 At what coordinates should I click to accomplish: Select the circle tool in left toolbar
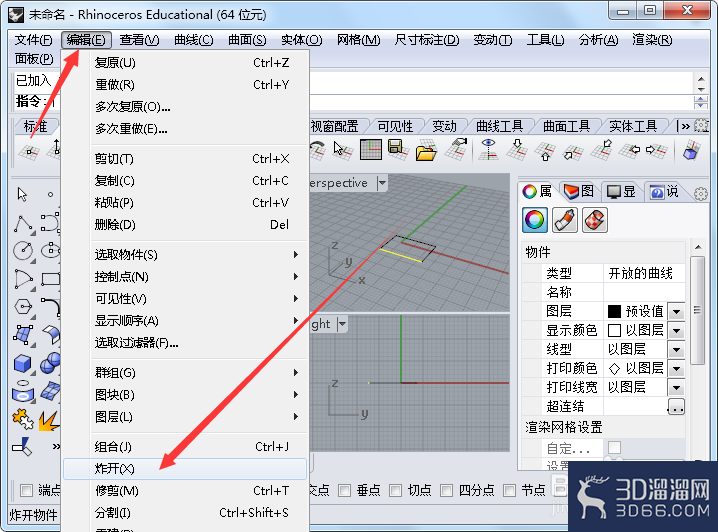(x=23, y=250)
